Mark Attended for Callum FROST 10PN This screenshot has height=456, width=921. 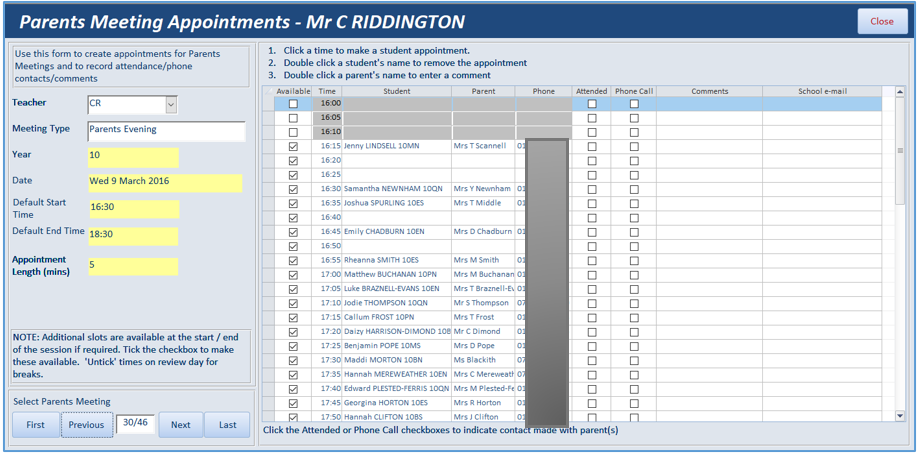(592, 317)
